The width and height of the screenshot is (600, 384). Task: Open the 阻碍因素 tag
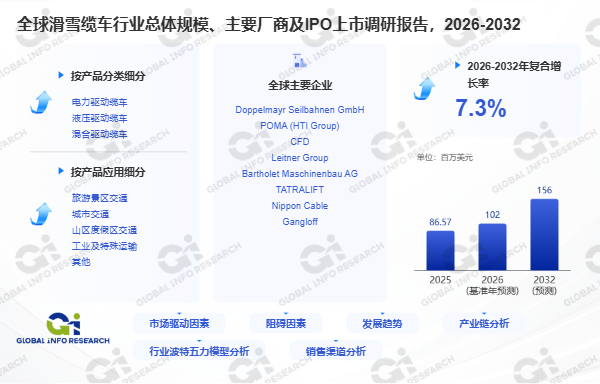click(286, 324)
